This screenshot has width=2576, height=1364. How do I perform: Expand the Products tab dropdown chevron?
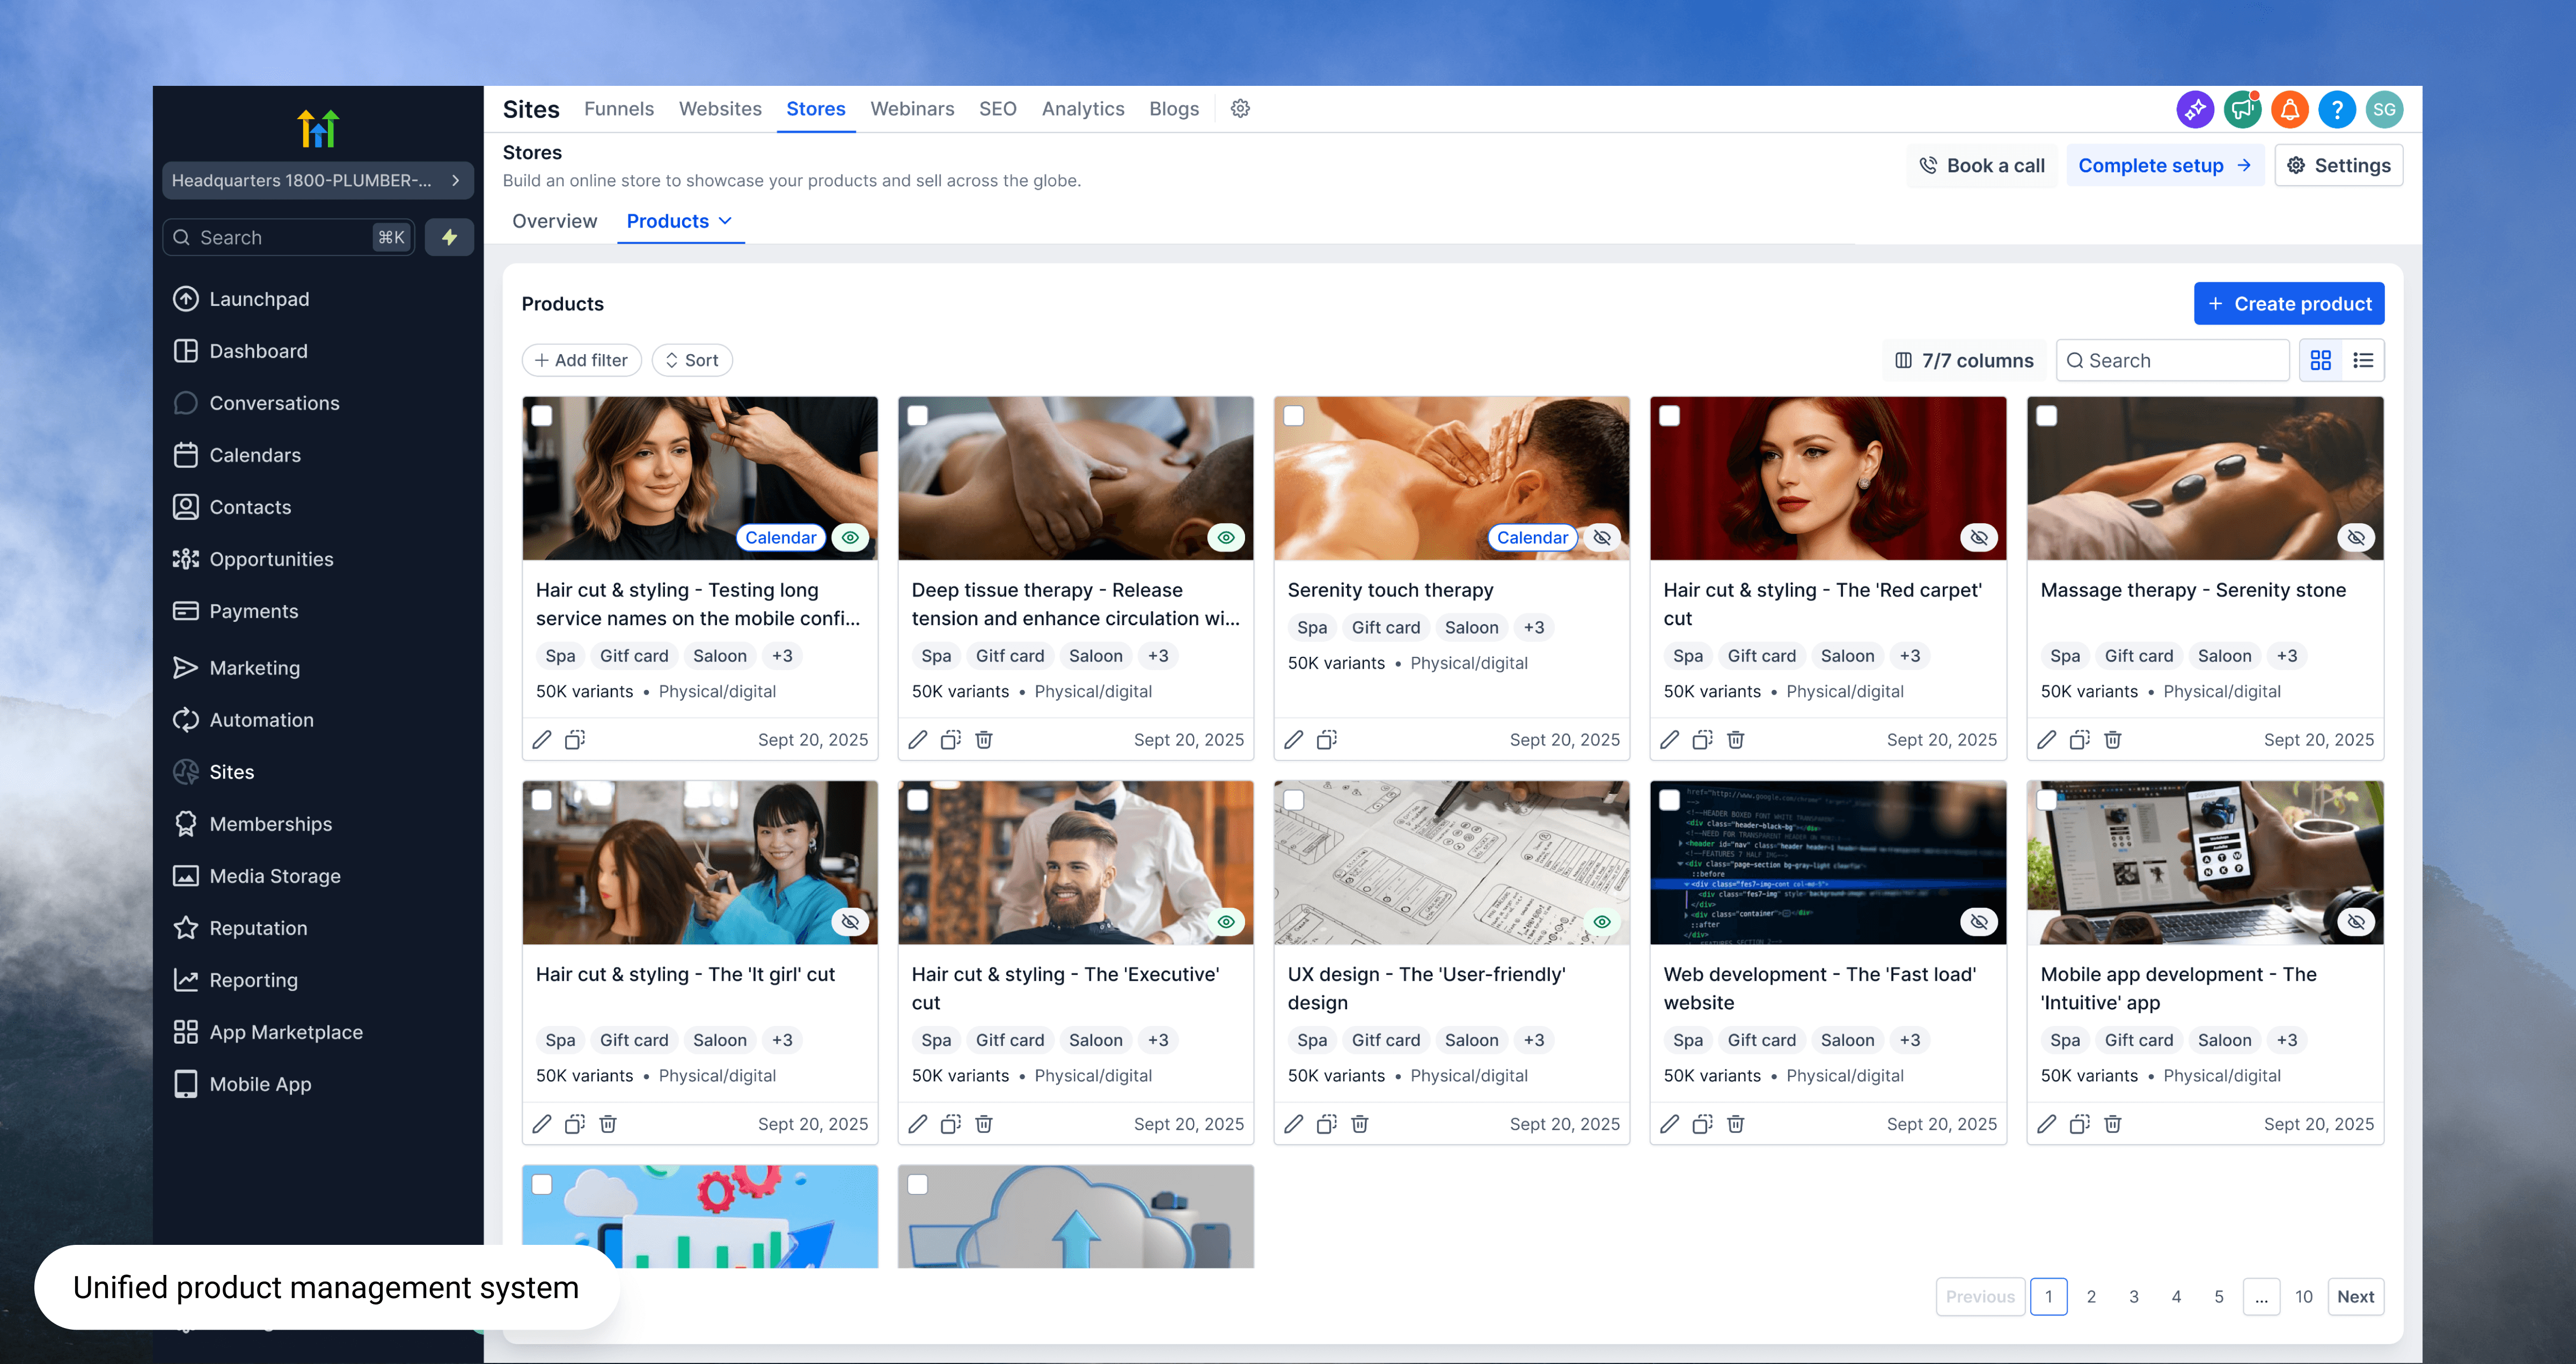click(x=726, y=221)
